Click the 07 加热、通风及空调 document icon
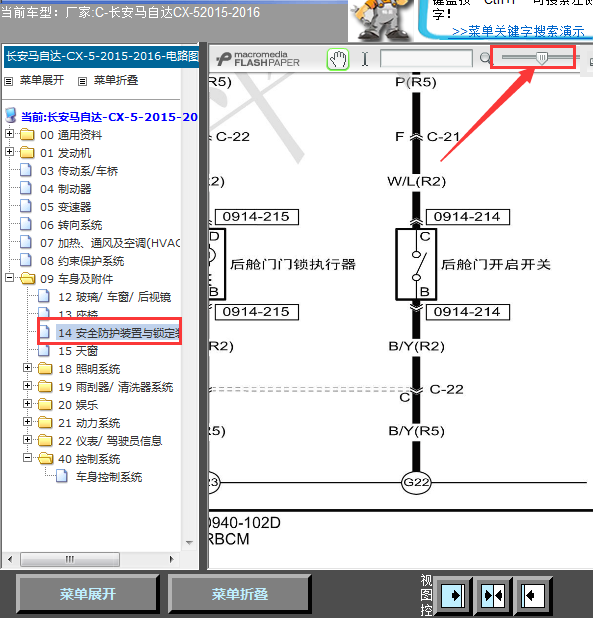 pos(26,242)
